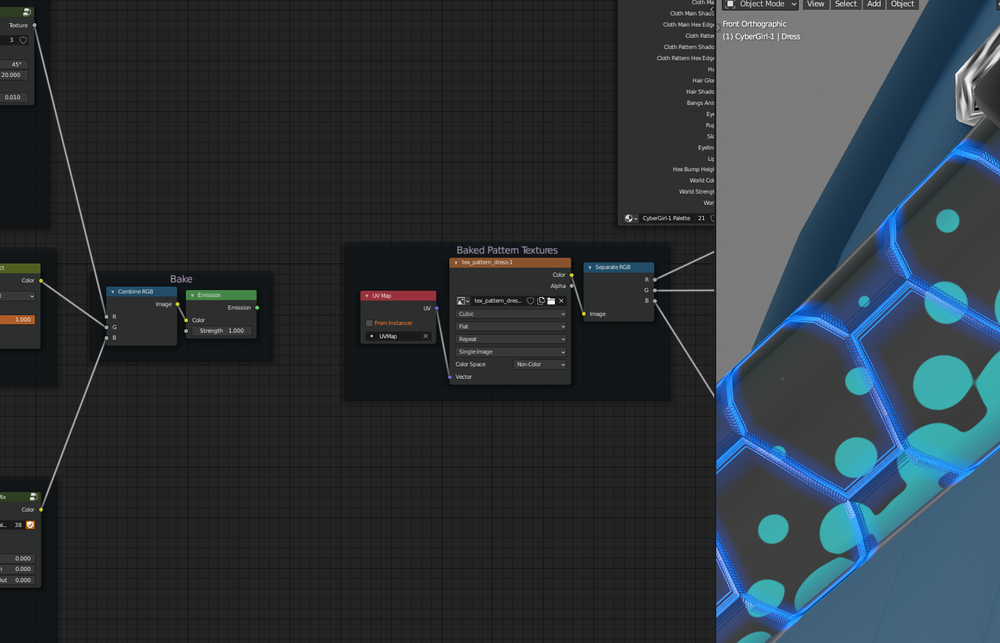Viewport: 1000px width, 643px height.
Task: Open the Add menu in the 3D viewport
Action: click(874, 4)
